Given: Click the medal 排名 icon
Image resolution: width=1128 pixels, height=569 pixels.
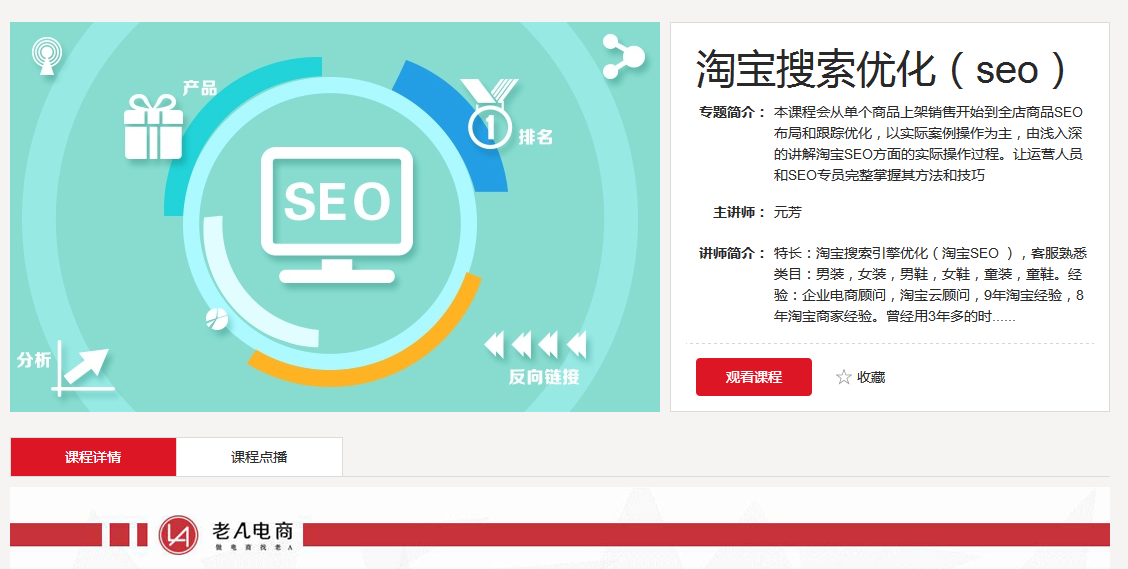Looking at the screenshot, I should coord(490,114).
